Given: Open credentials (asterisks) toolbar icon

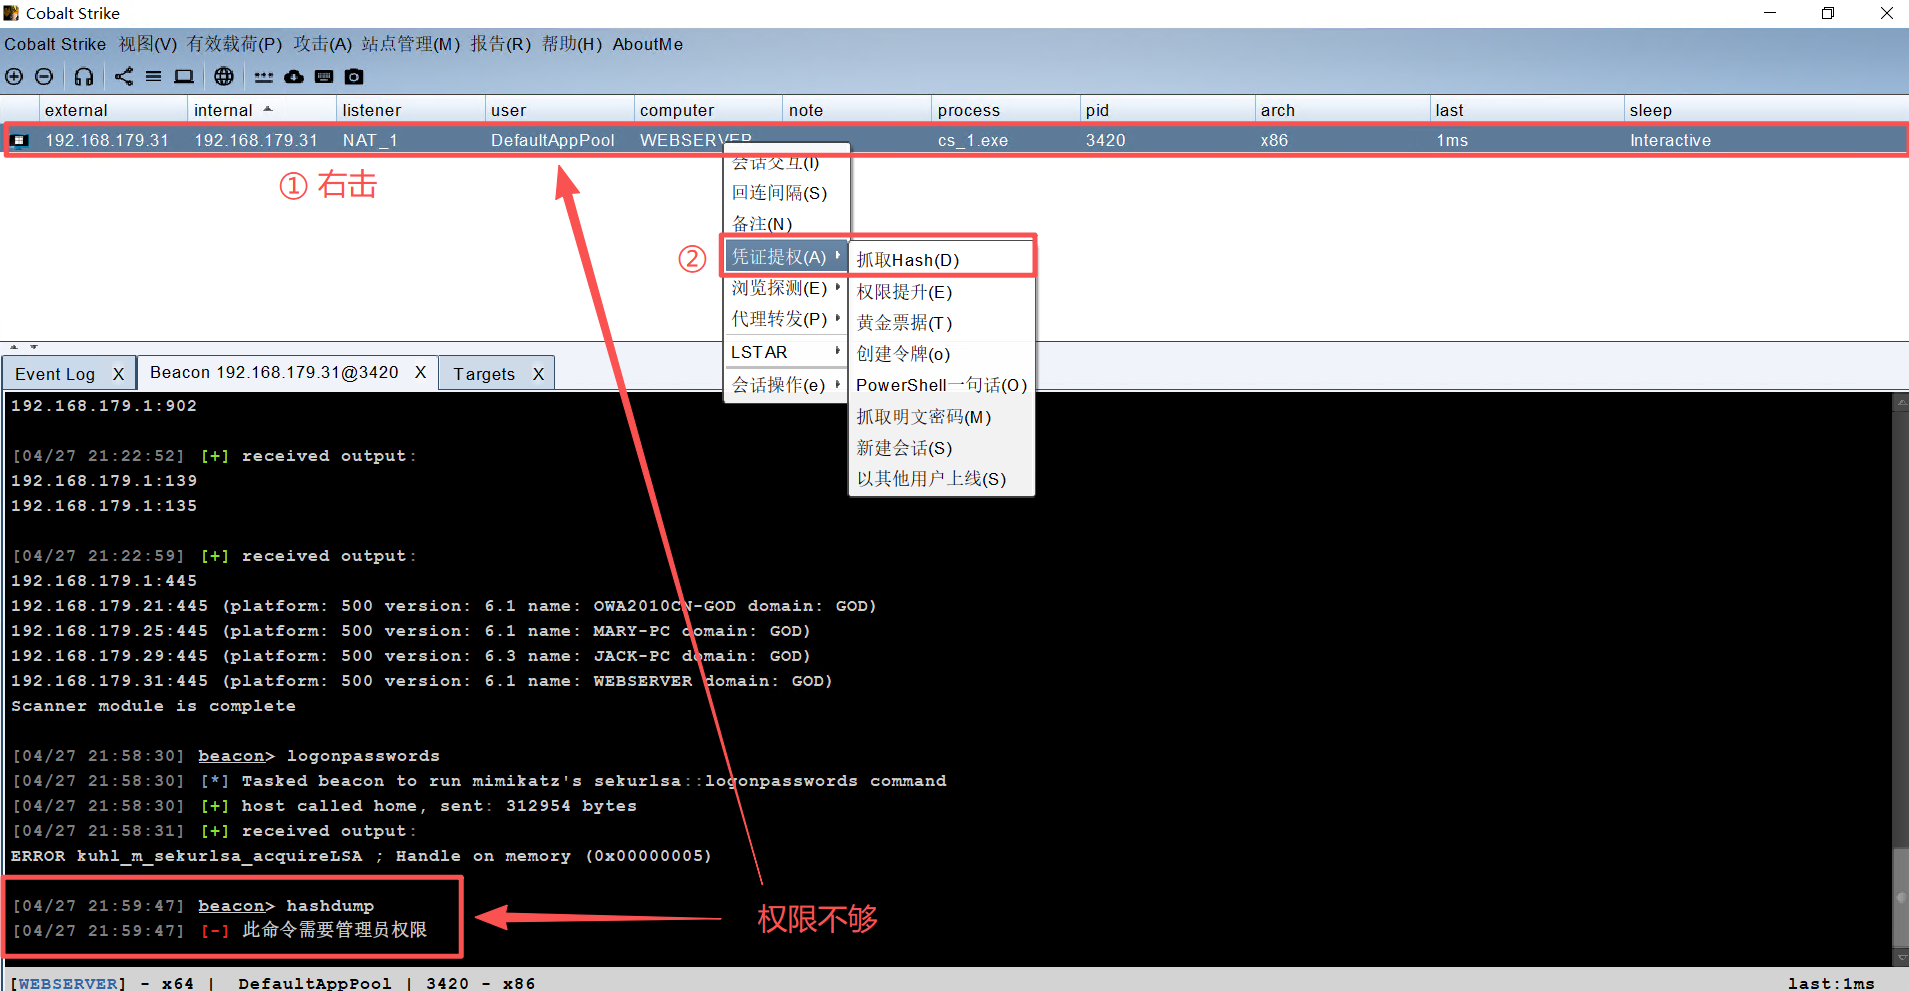Looking at the screenshot, I should coord(264,77).
